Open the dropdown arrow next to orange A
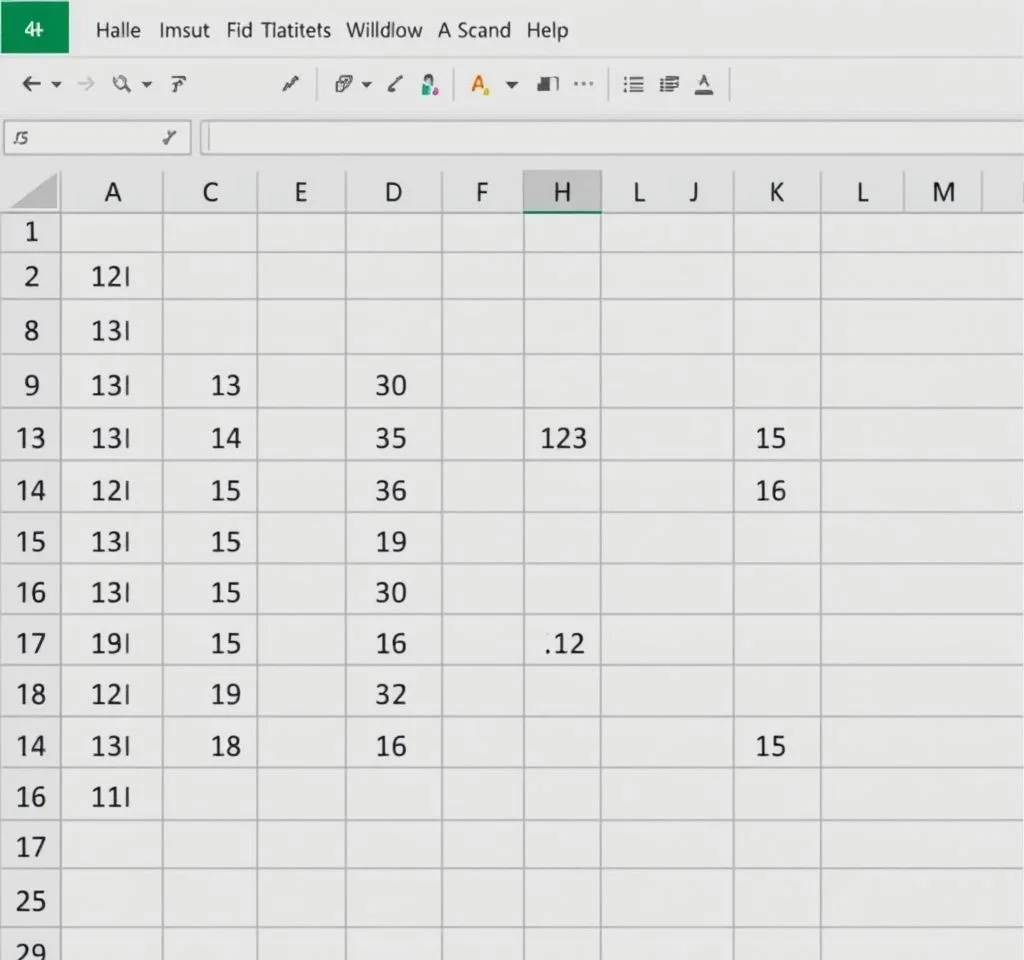The width and height of the screenshot is (1024, 960). tap(512, 85)
